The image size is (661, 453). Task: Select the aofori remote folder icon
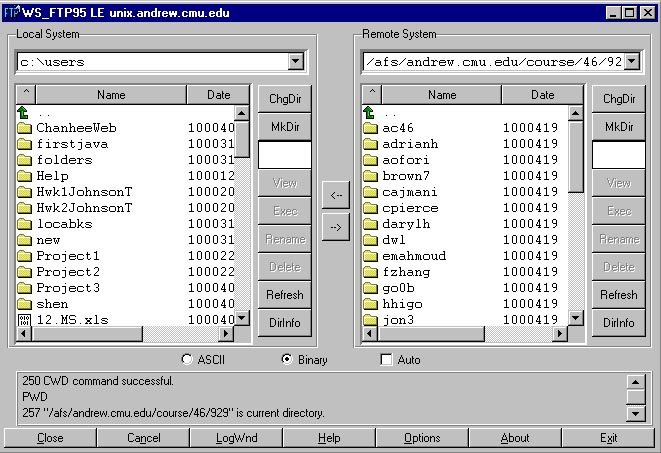point(370,160)
